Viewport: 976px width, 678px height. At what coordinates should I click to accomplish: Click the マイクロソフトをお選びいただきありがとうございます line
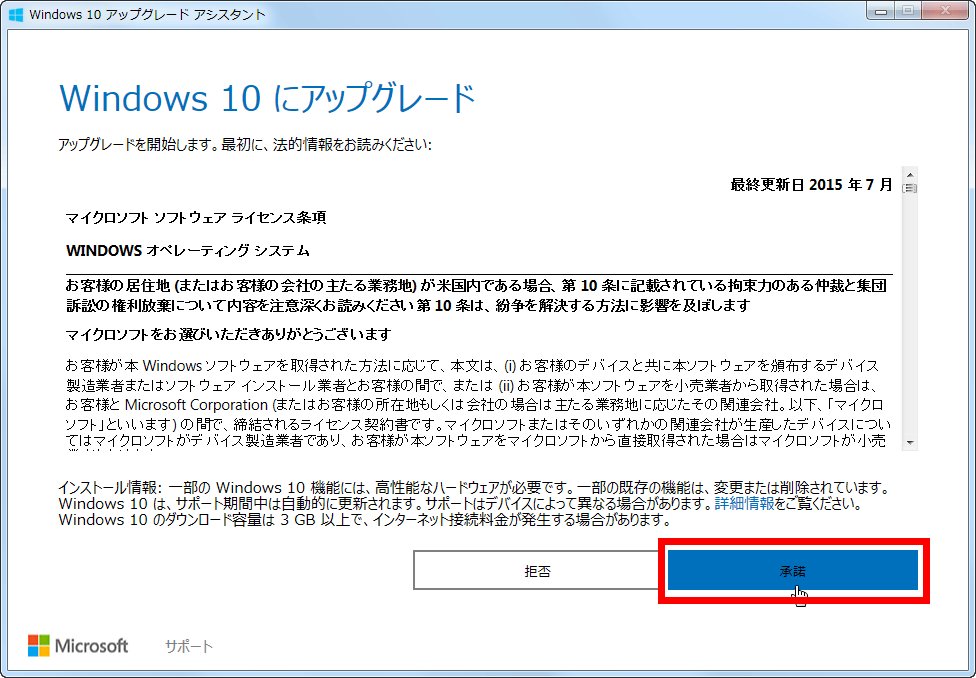tap(228, 335)
